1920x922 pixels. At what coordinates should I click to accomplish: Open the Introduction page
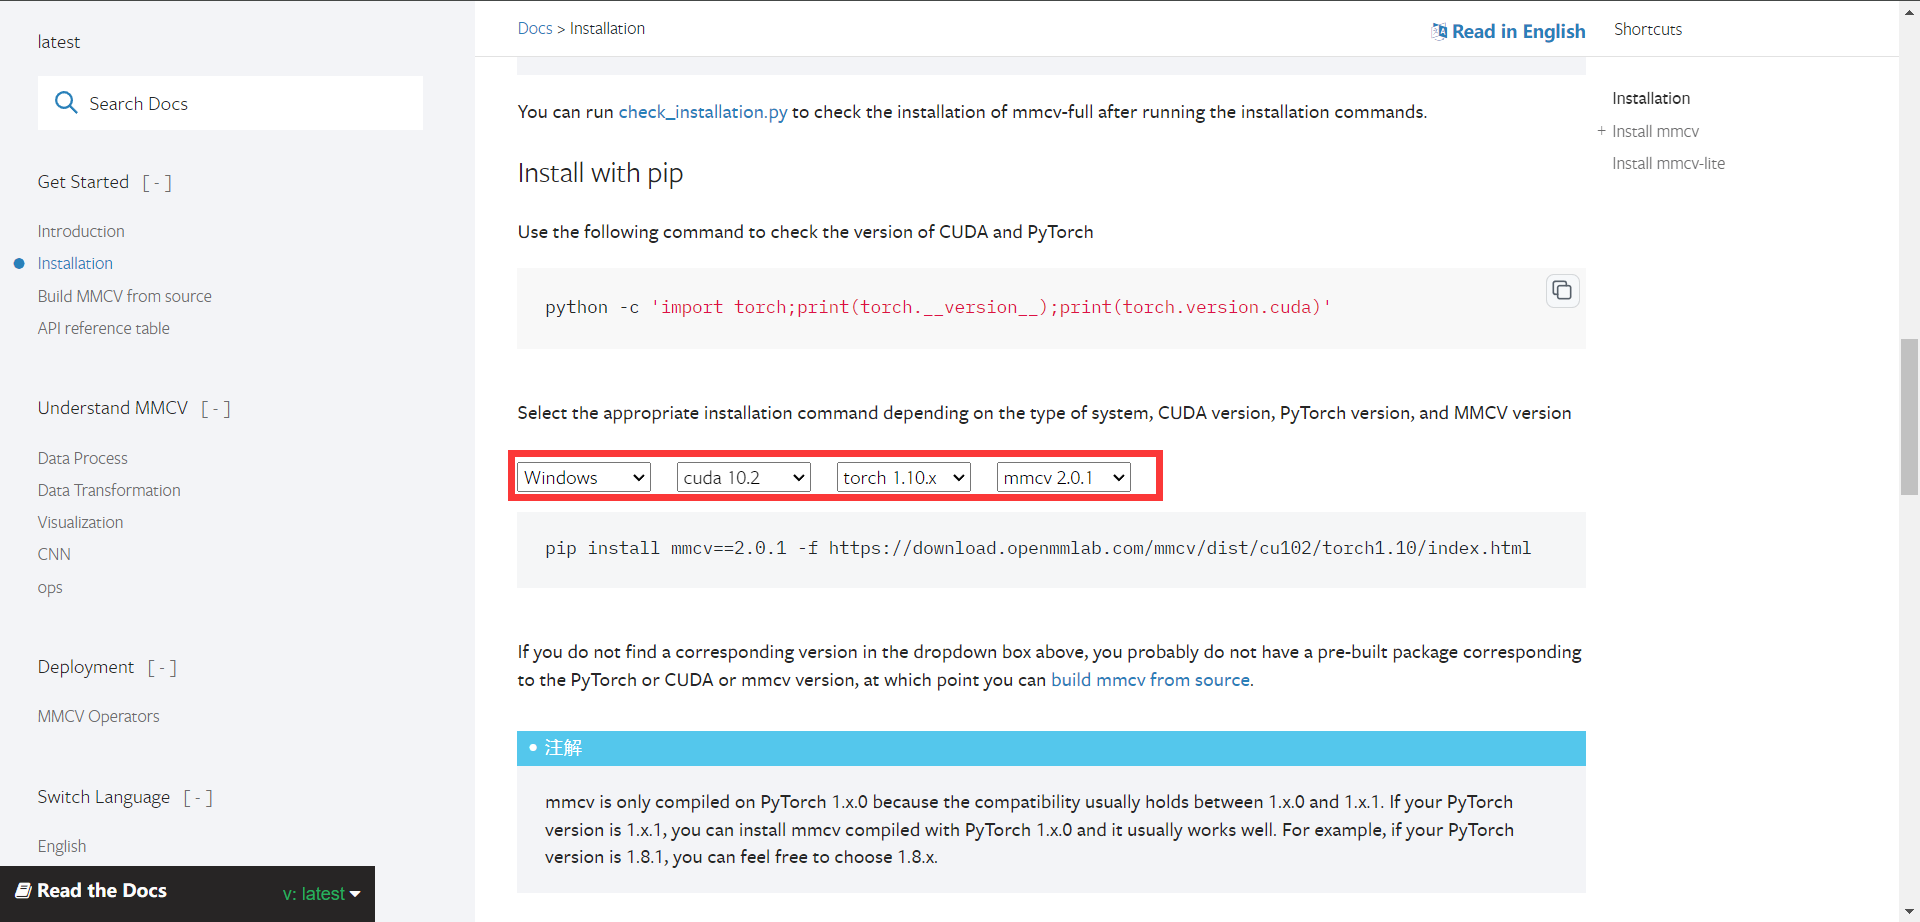point(81,231)
